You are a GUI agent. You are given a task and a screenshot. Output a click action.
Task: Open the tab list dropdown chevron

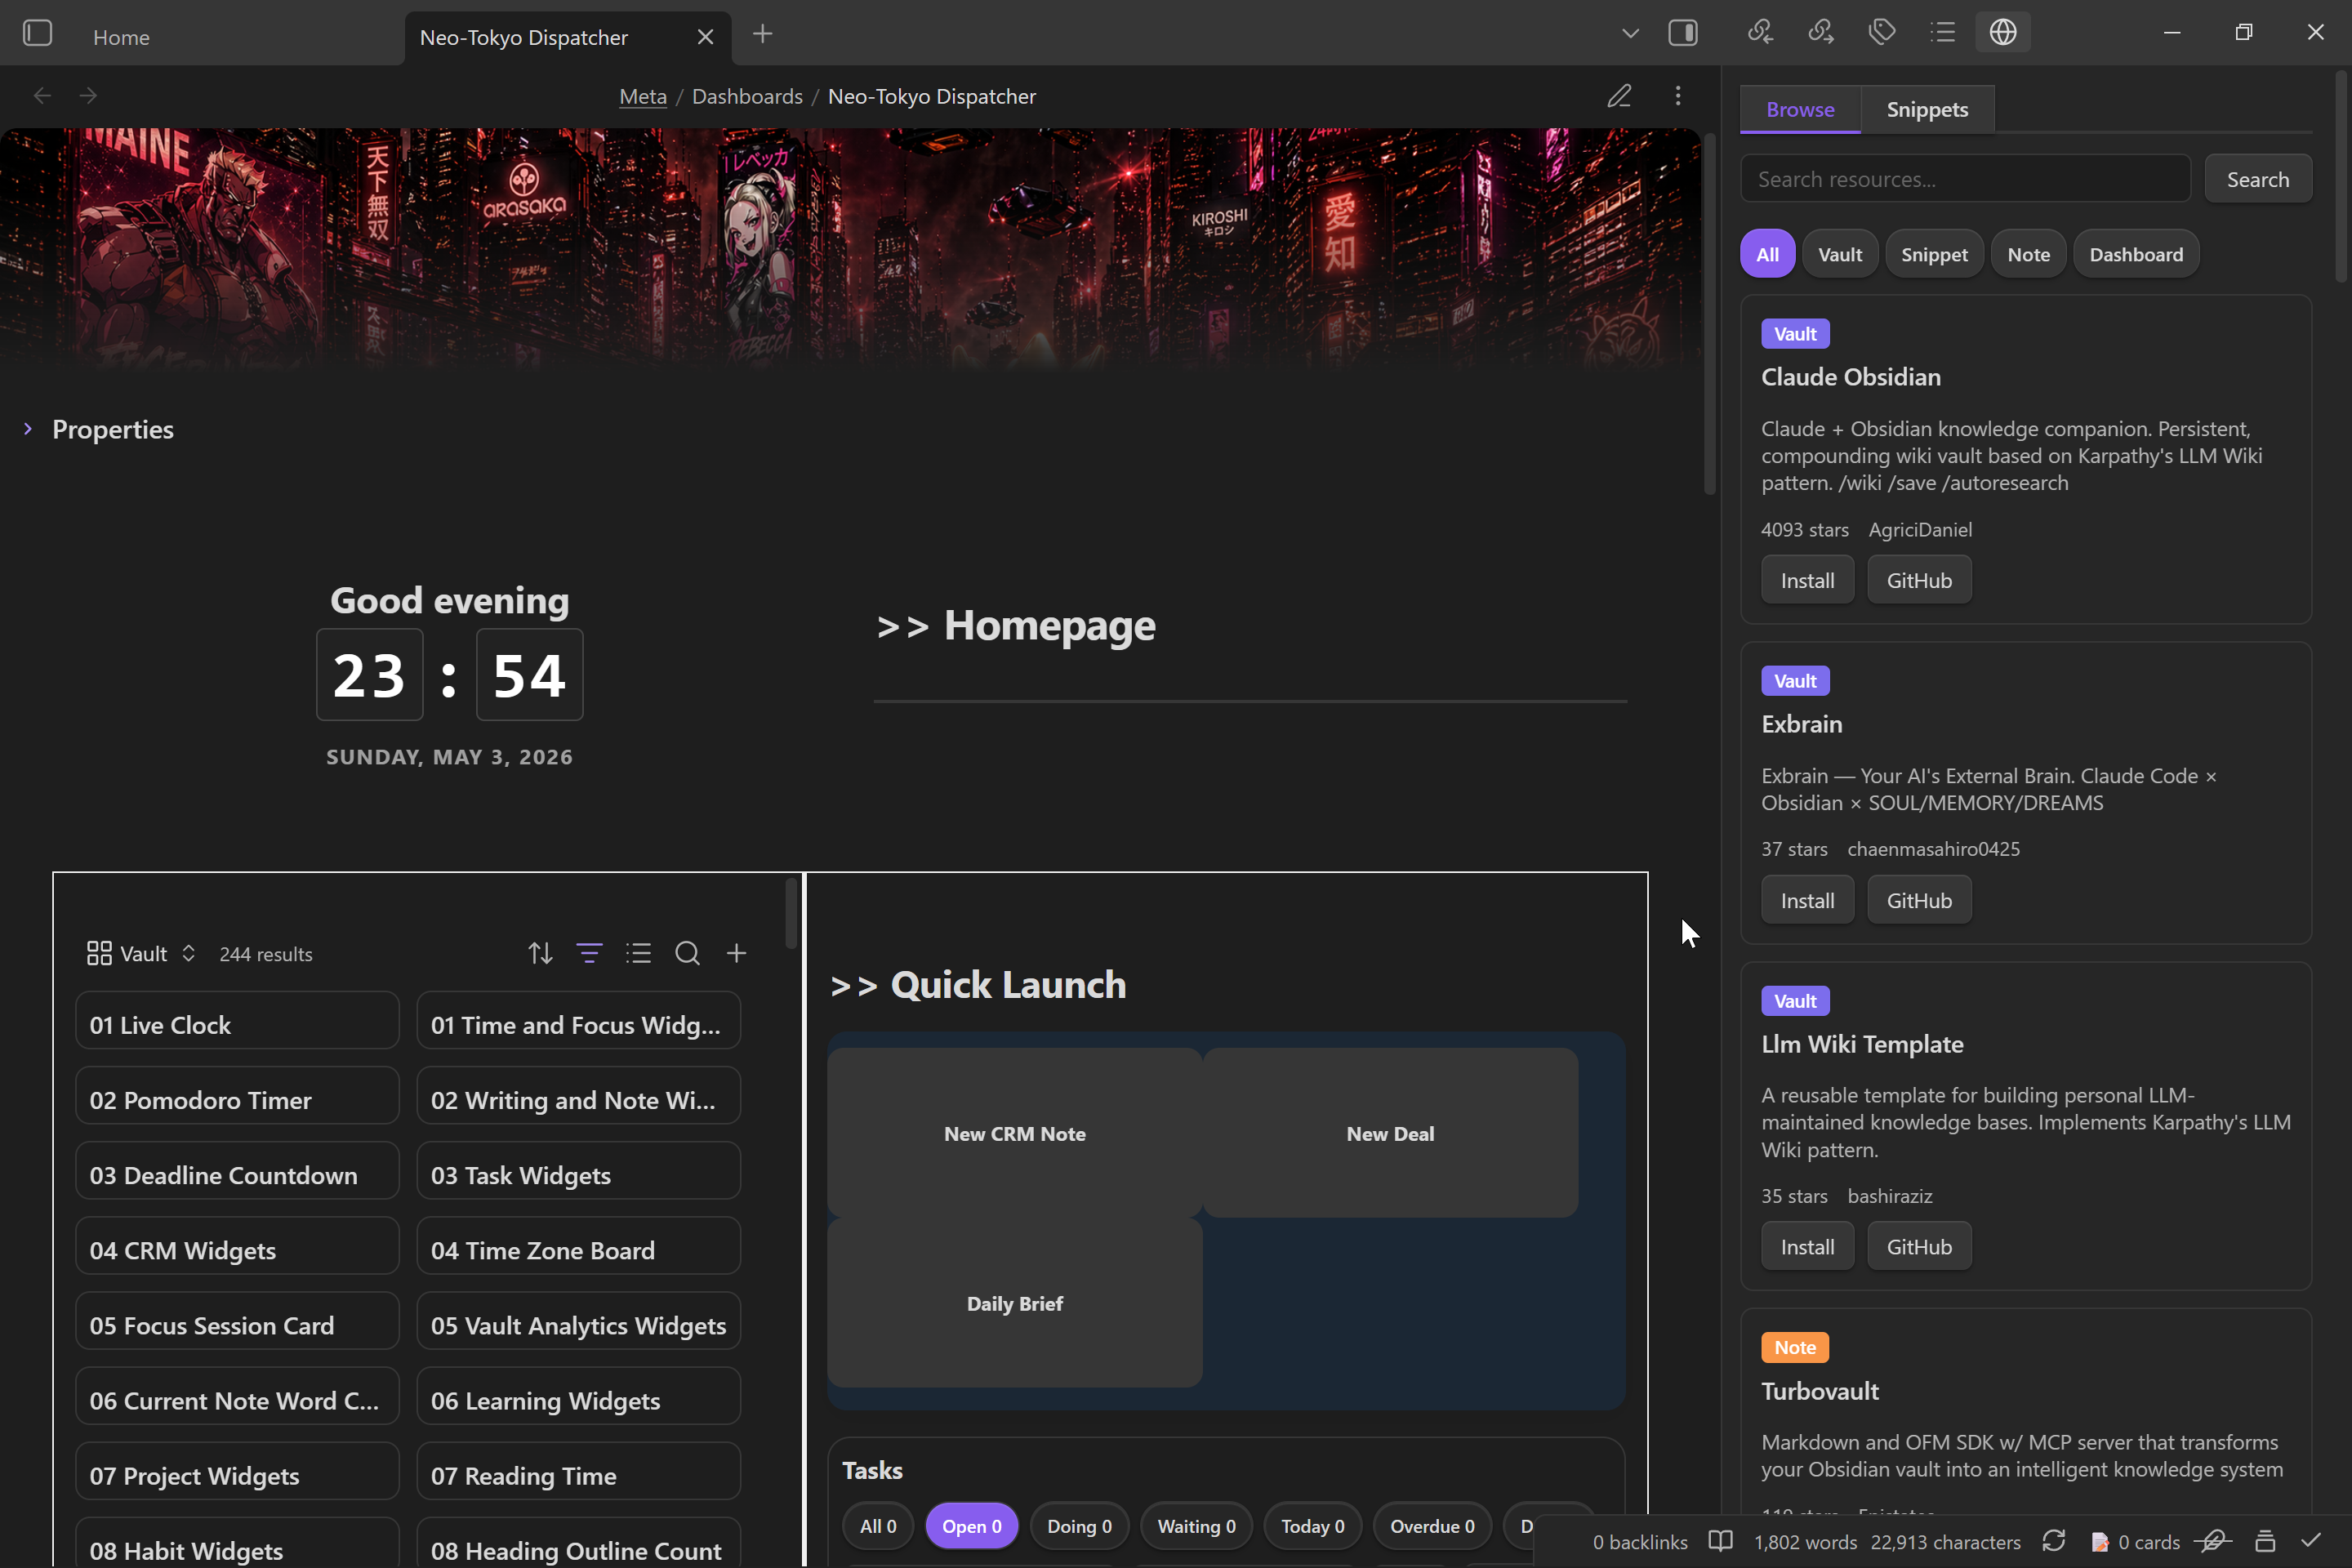[1630, 33]
